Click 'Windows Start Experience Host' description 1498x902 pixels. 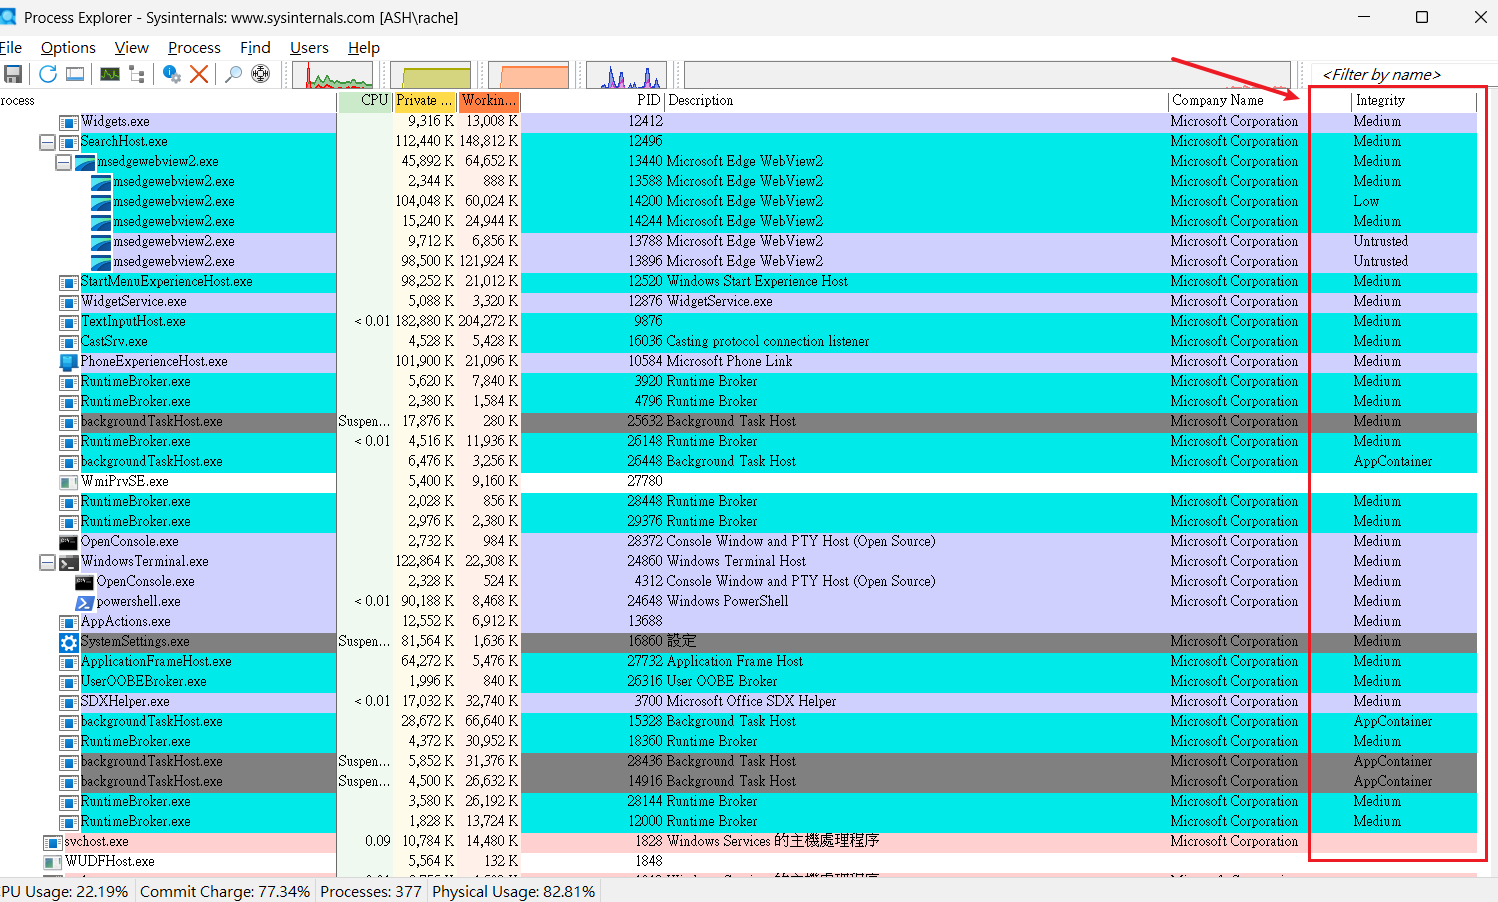pyautogui.click(x=757, y=282)
